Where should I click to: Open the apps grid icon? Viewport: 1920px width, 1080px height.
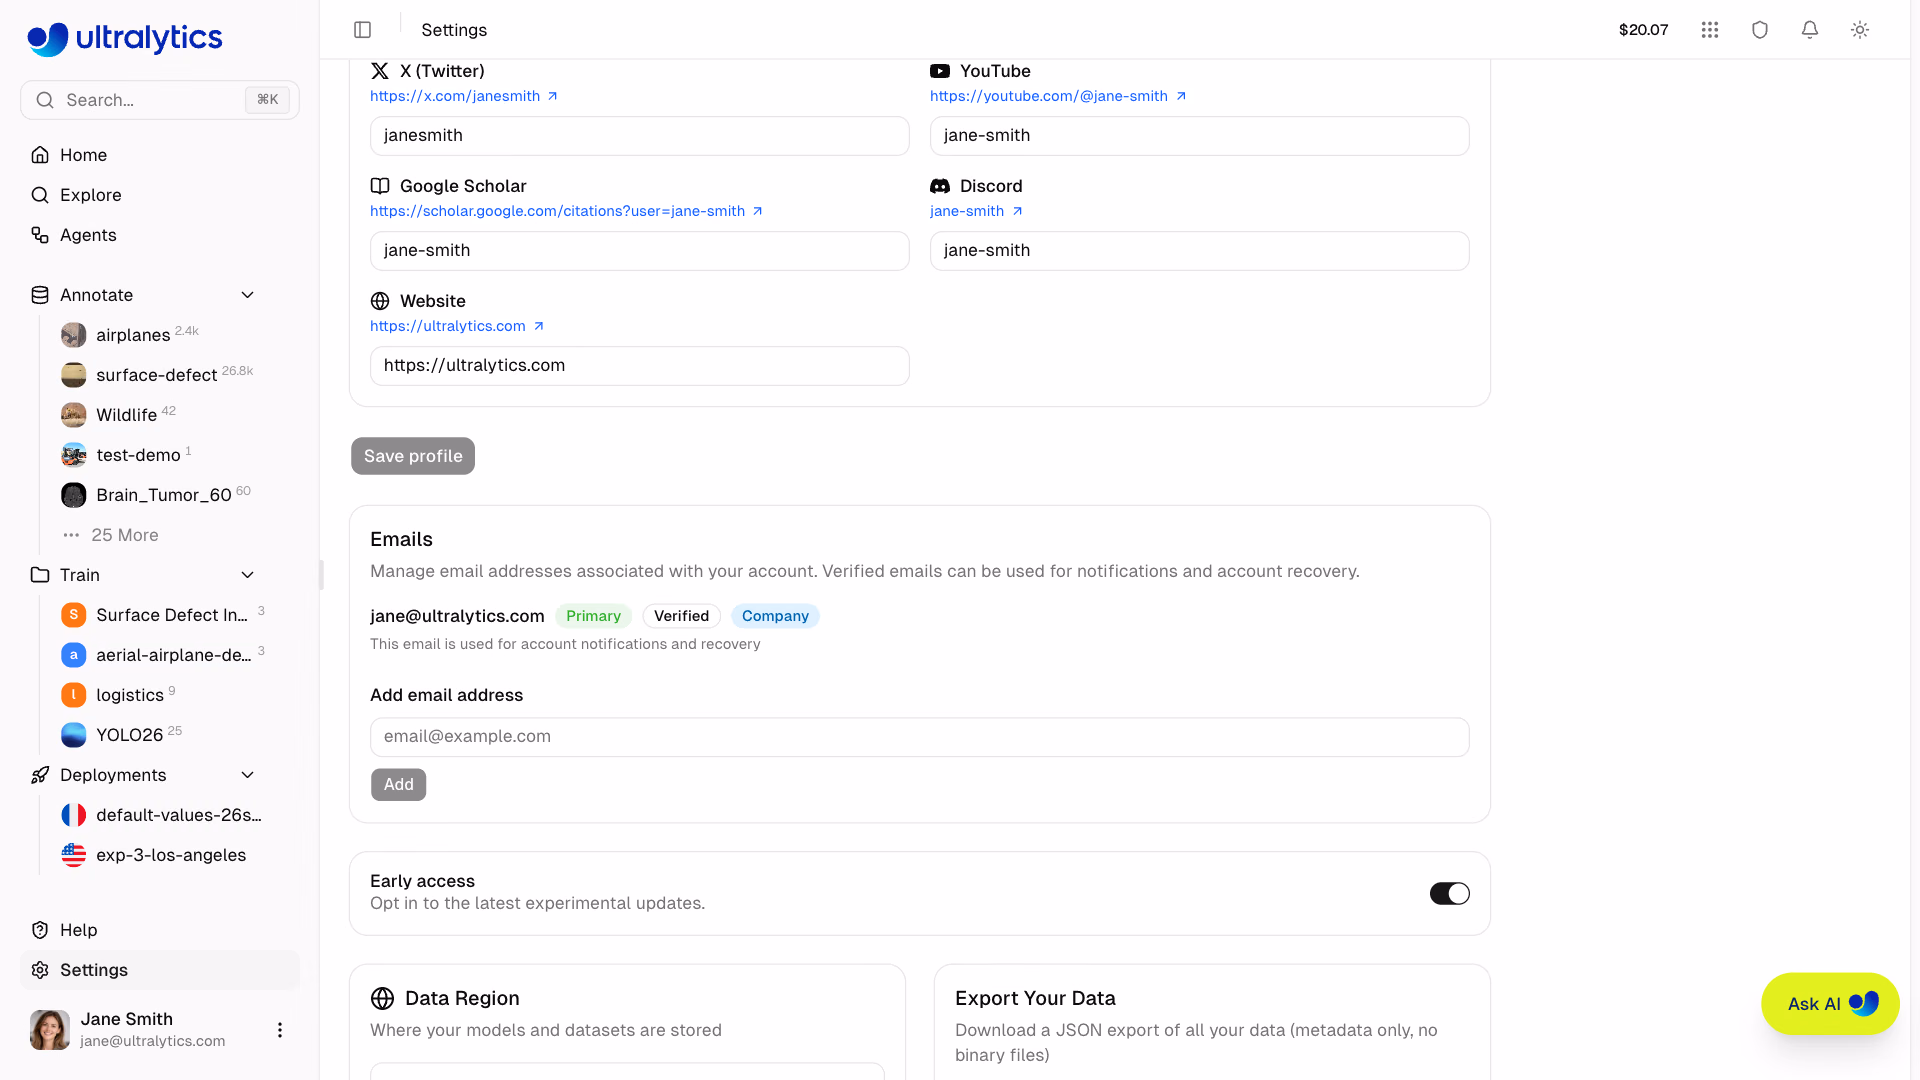pos(1710,30)
